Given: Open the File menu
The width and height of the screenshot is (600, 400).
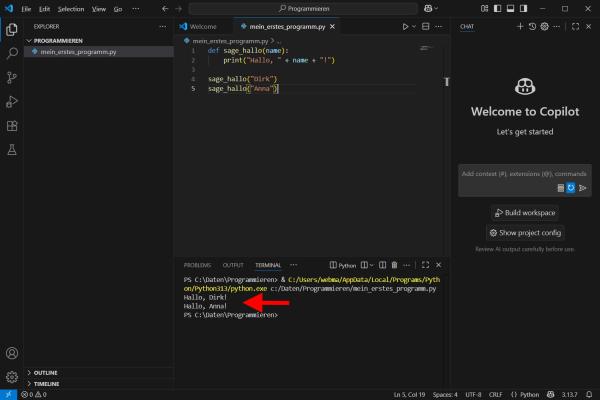Looking at the screenshot, I should [26, 9].
